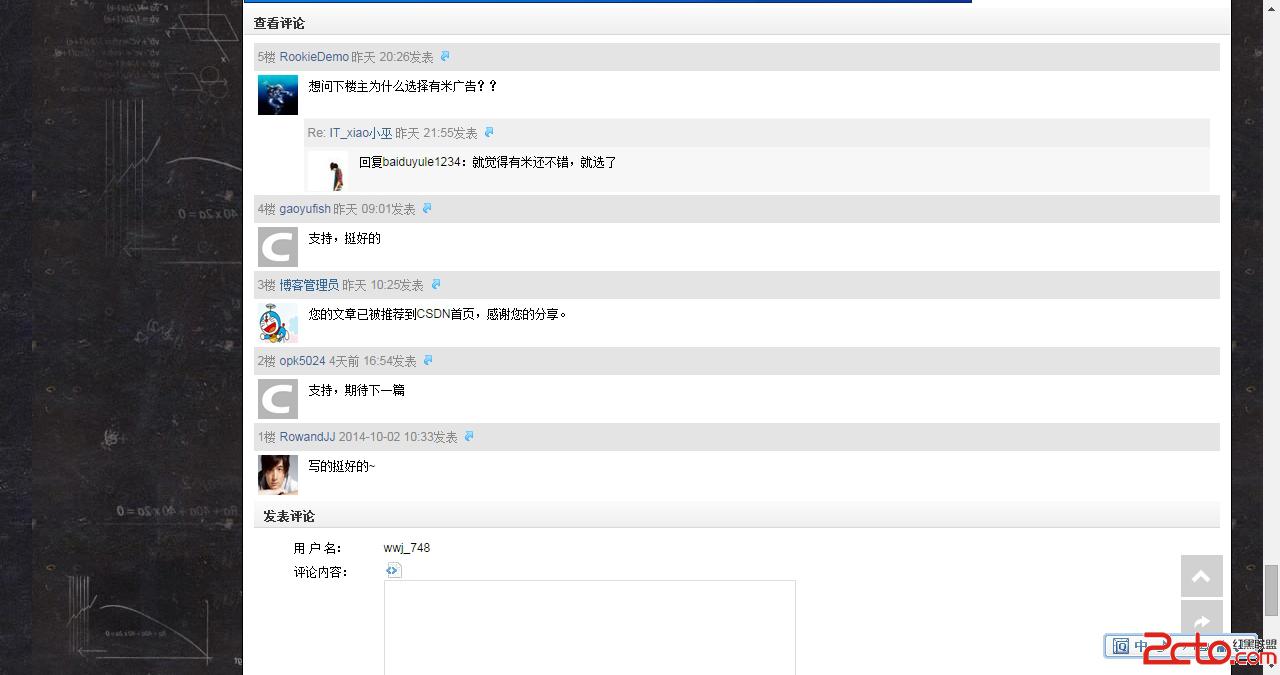1280x675 pixels.
Task: Click reply icon beside RookieDemo's comment header
Action: click(x=445, y=57)
